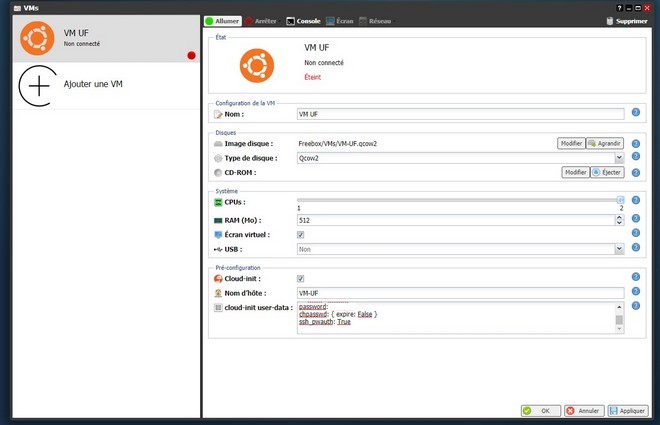Open the USB dropdown list
The image size is (660, 425).
tap(619, 249)
